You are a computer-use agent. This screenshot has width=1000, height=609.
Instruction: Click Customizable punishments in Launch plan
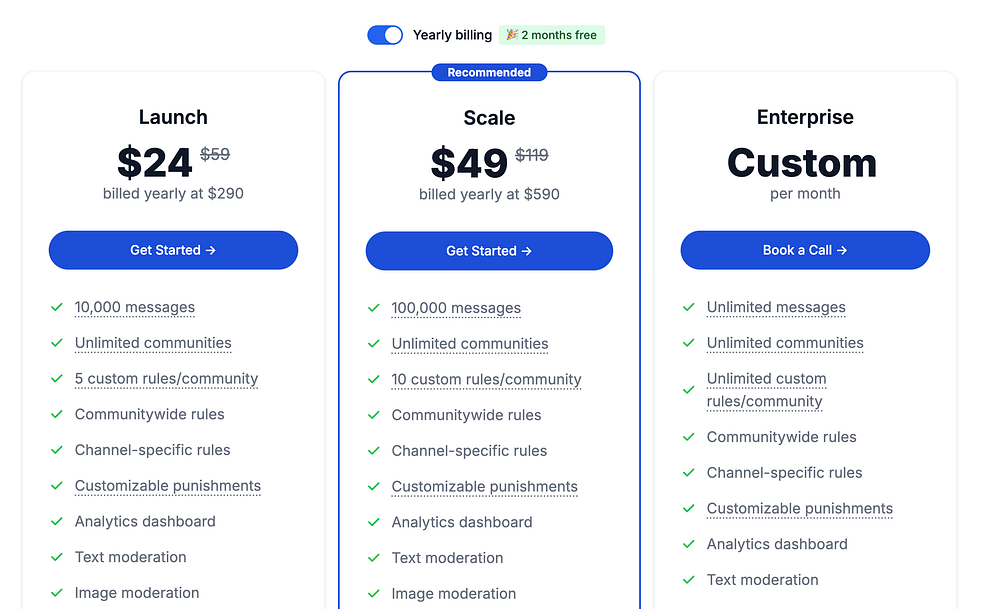click(168, 486)
